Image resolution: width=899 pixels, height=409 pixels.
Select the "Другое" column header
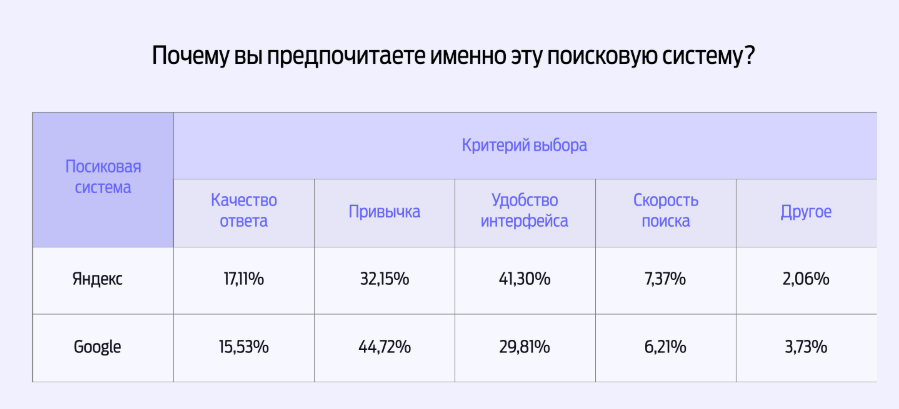pyautogui.click(x=806, y=212)
